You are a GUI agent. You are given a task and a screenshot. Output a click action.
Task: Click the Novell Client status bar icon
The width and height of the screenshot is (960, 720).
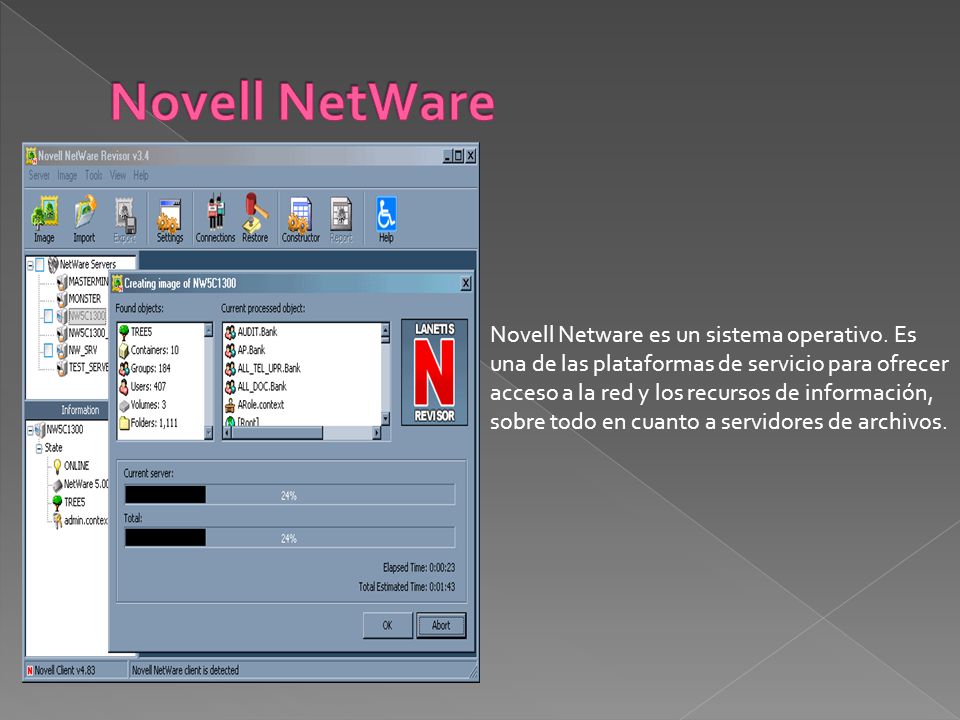pyautogui.click(x=29, y=670)
